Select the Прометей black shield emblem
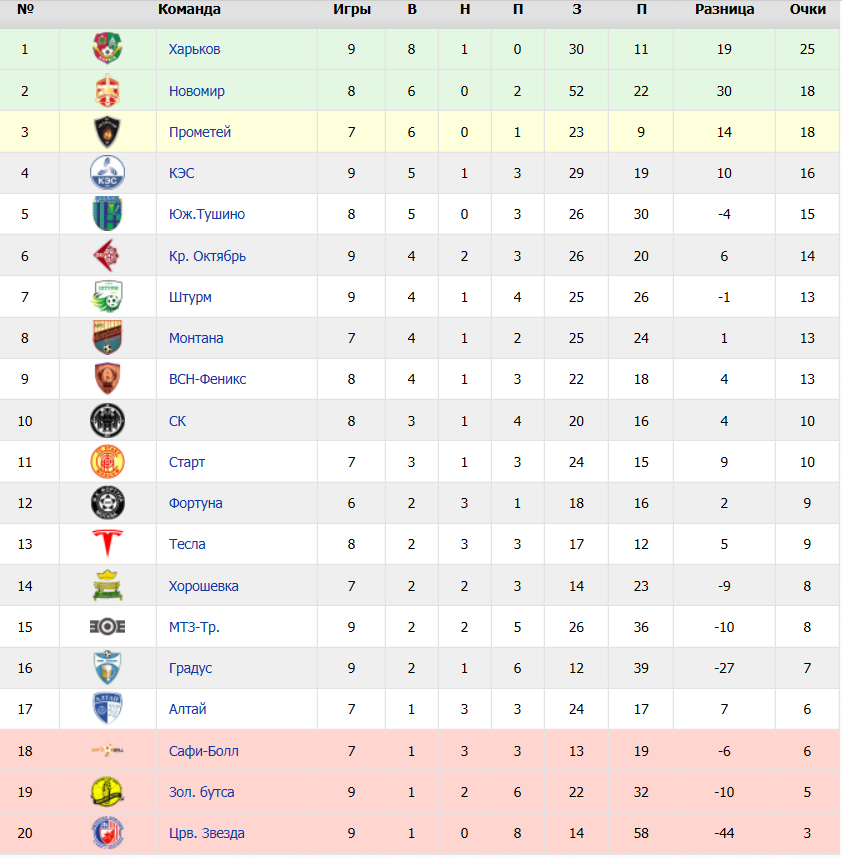 point(107,132)
